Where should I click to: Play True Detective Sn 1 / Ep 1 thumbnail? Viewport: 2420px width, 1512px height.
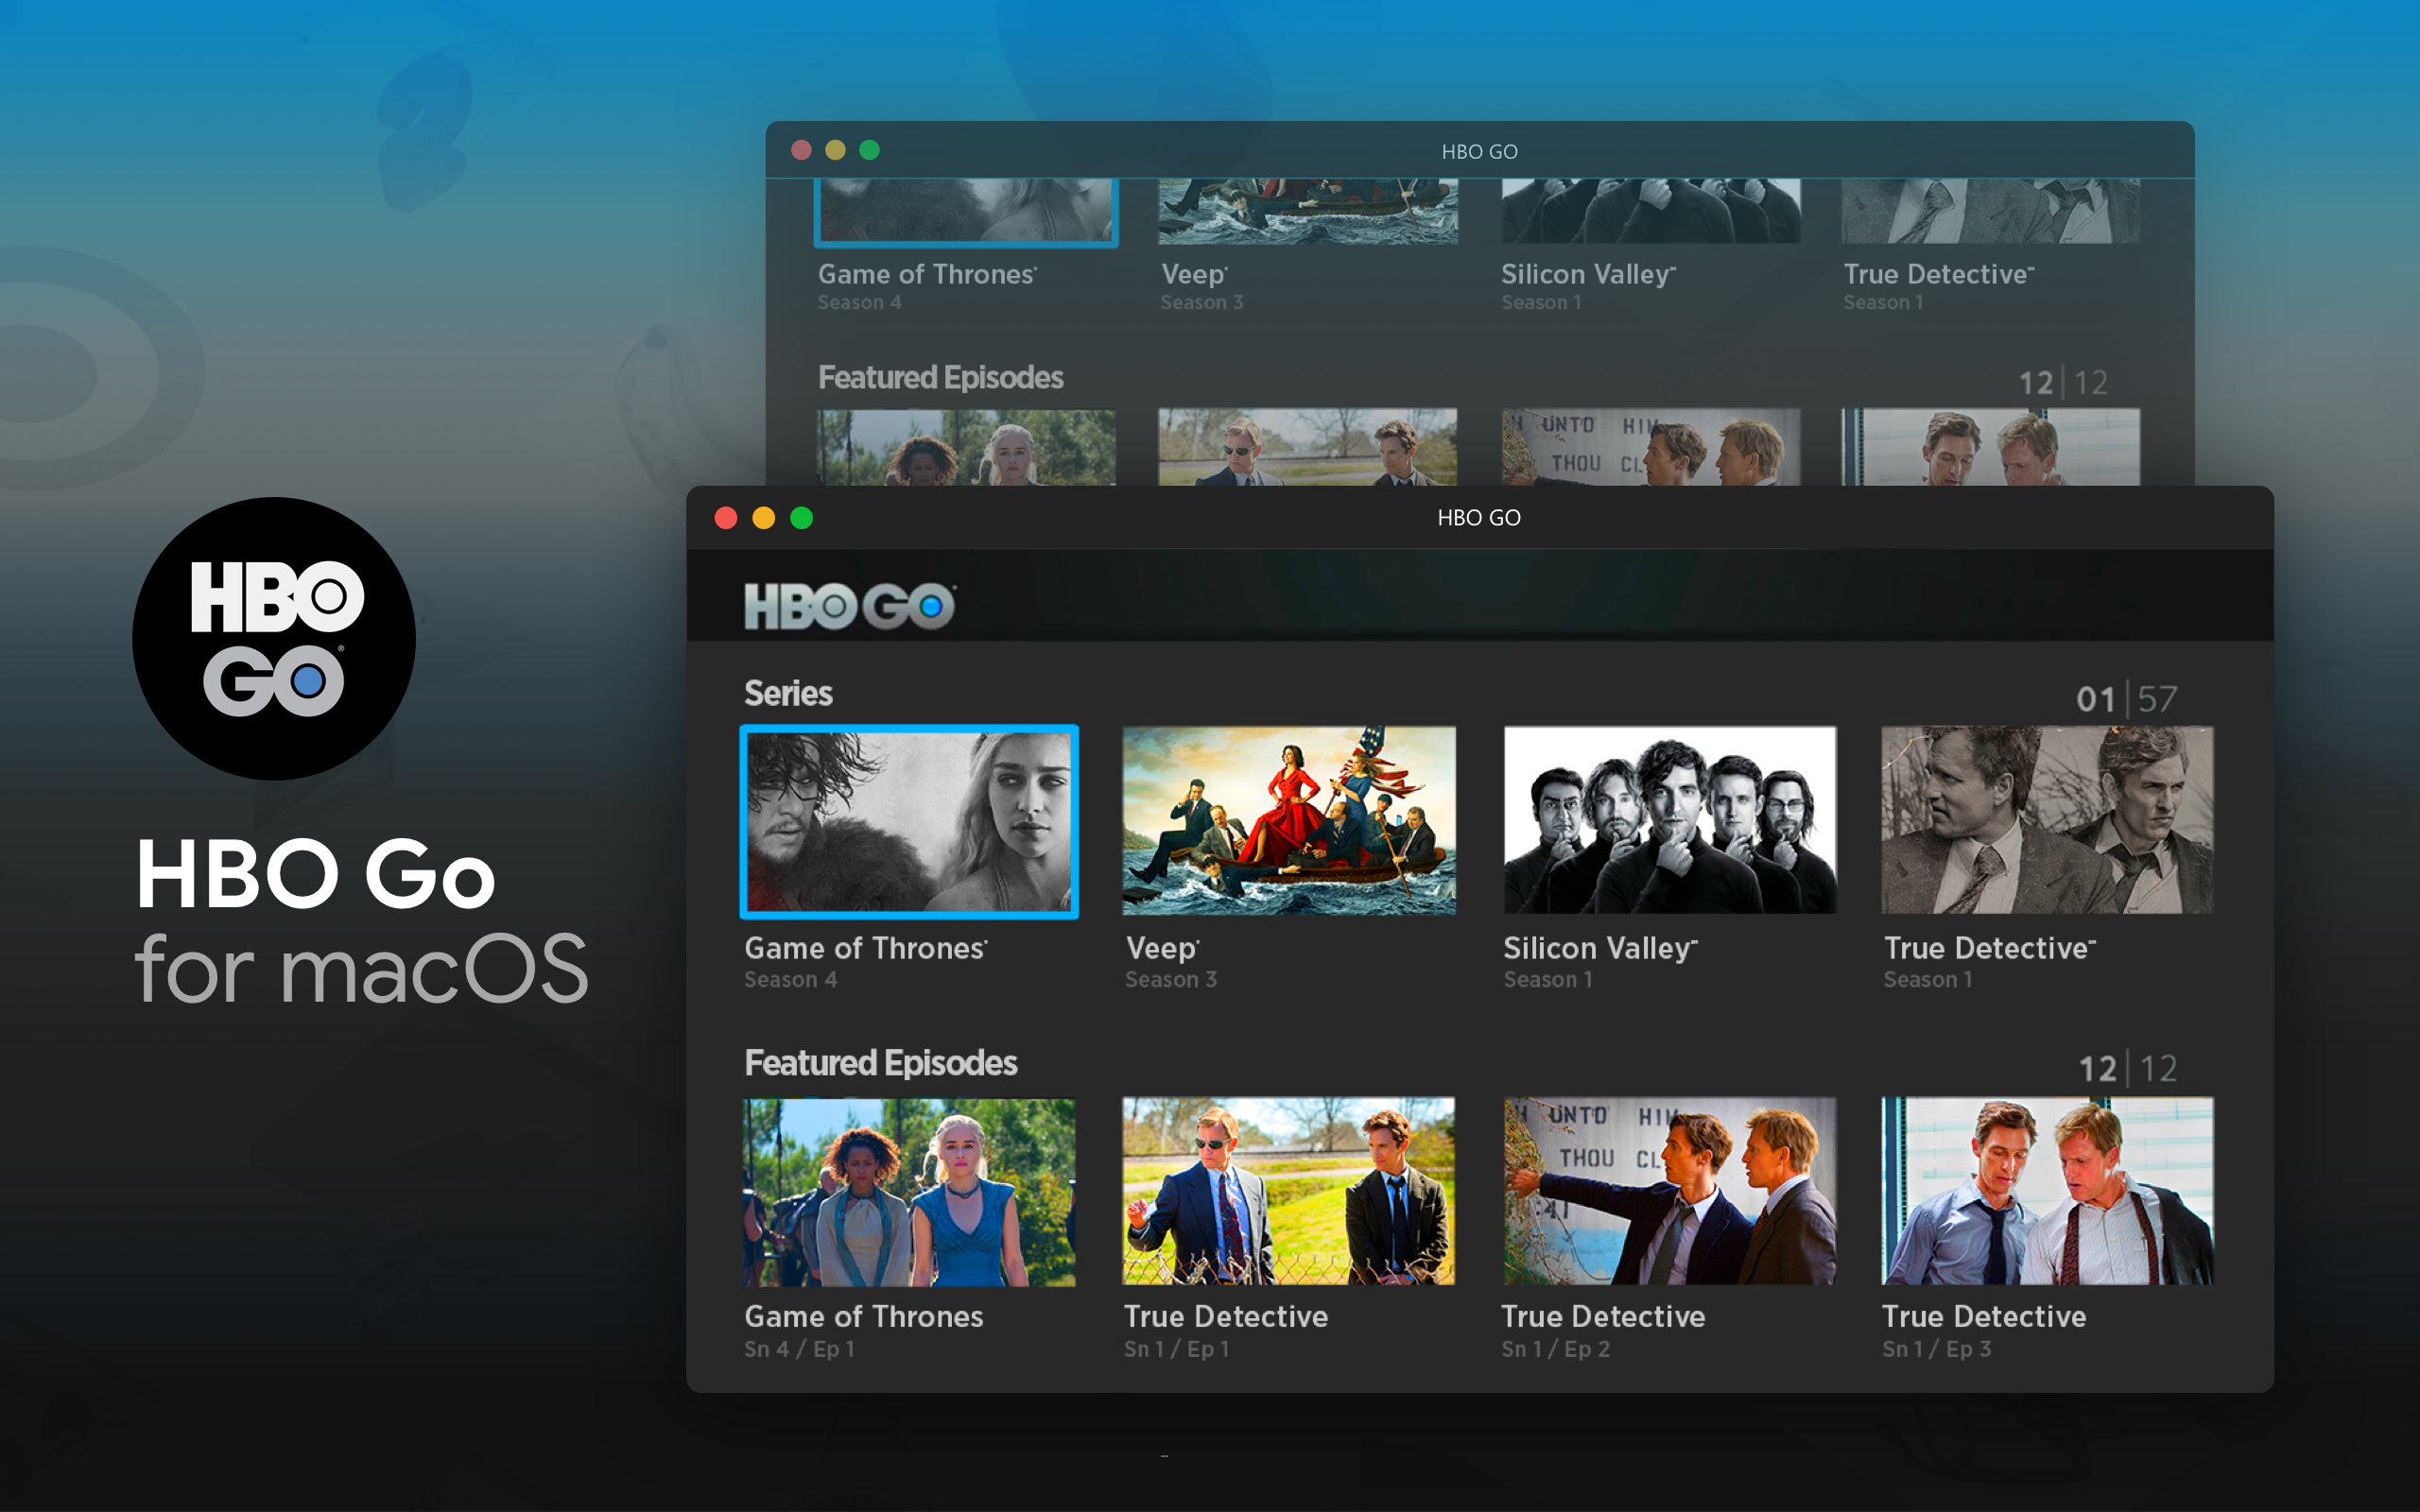click(1289, 1192)
